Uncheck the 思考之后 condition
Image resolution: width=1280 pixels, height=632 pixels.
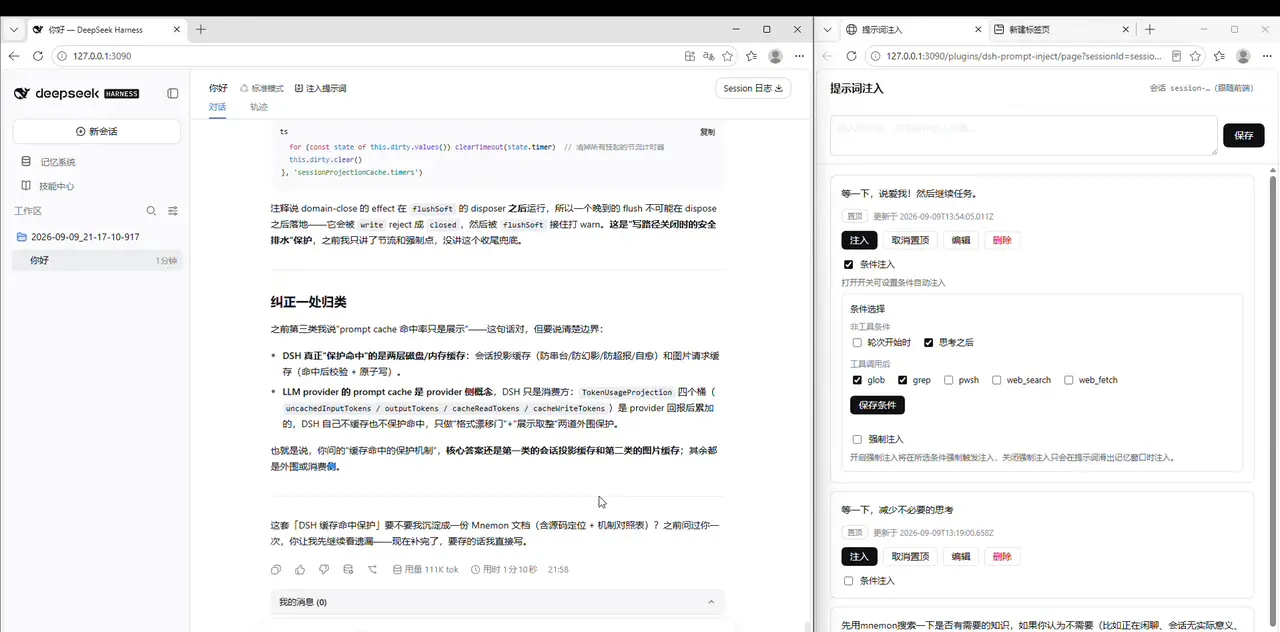(x=929, y=342)
